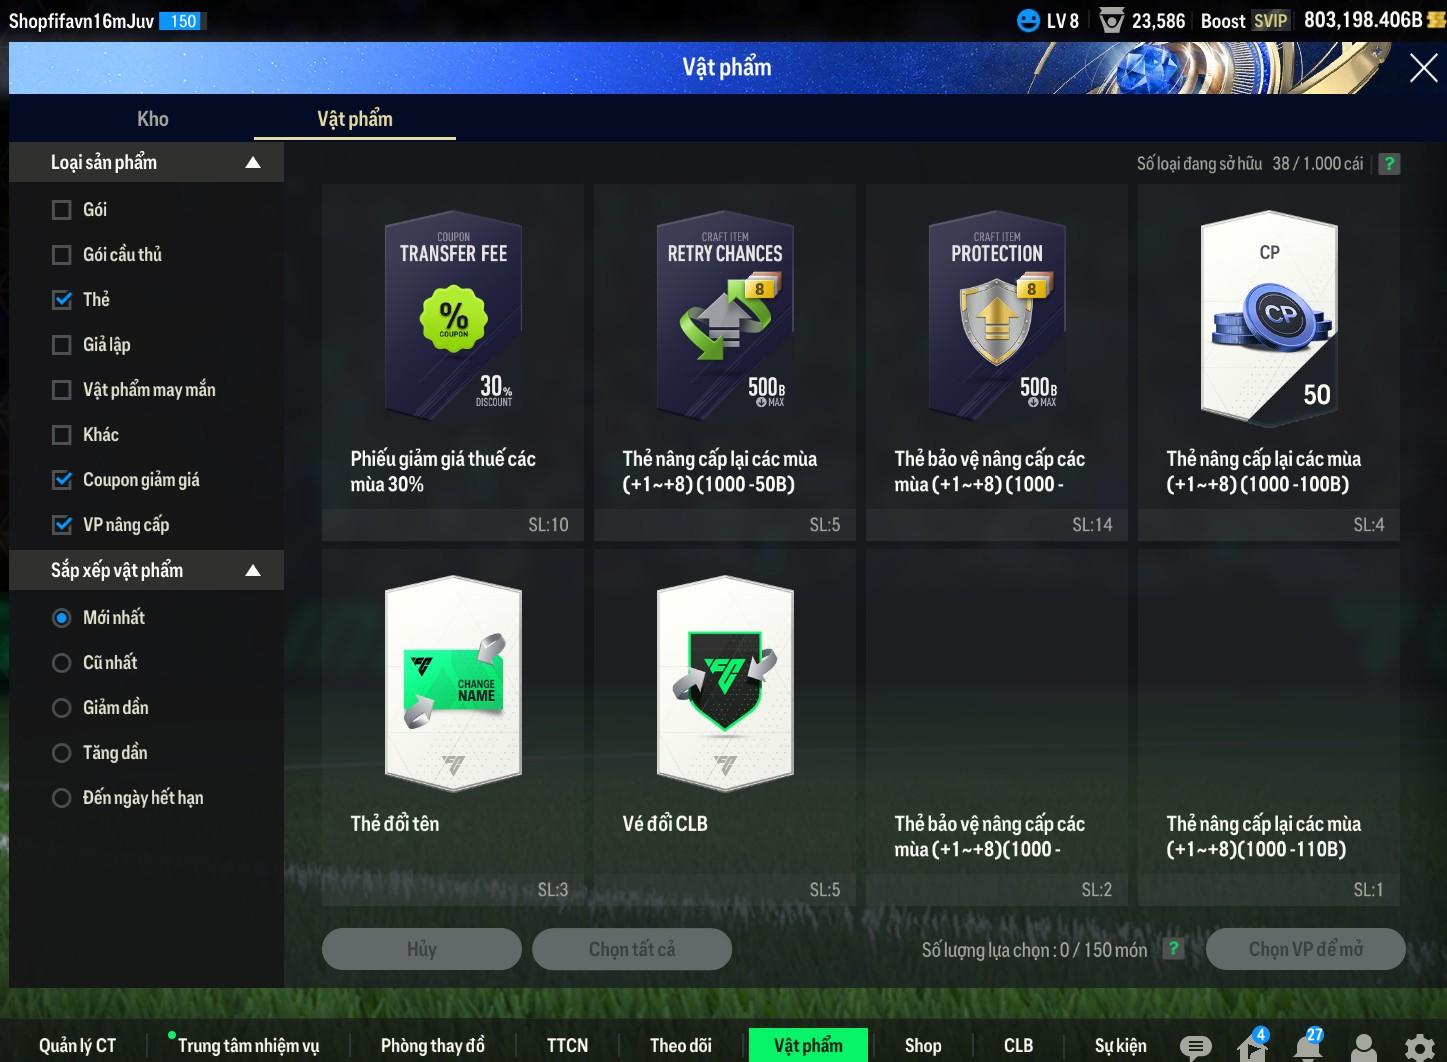This screenshot has height=1062, width=1447.
Task: Click the Hủy button
Action: click(x=421, y=949)
